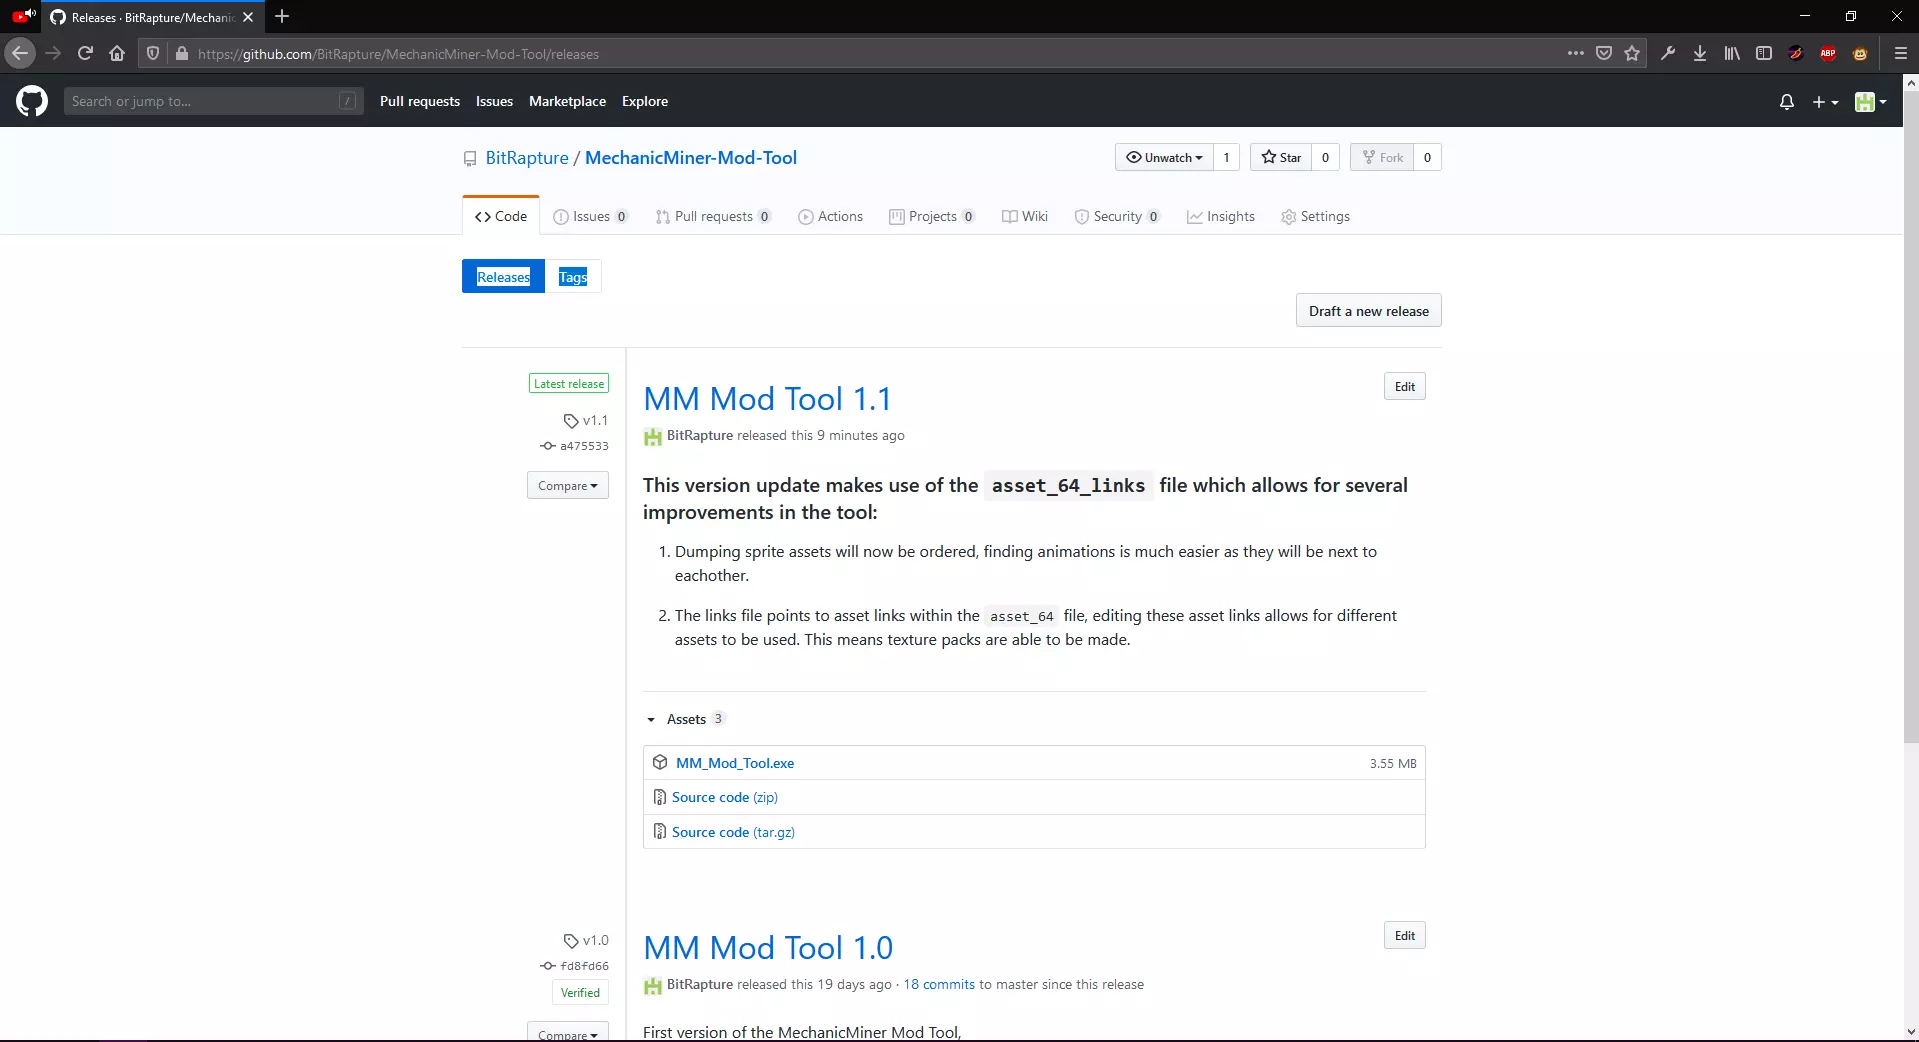Visit the Marketplace navigation link
The width and height of the screenshot is (1919, 1042).
[x=567, y=101]
